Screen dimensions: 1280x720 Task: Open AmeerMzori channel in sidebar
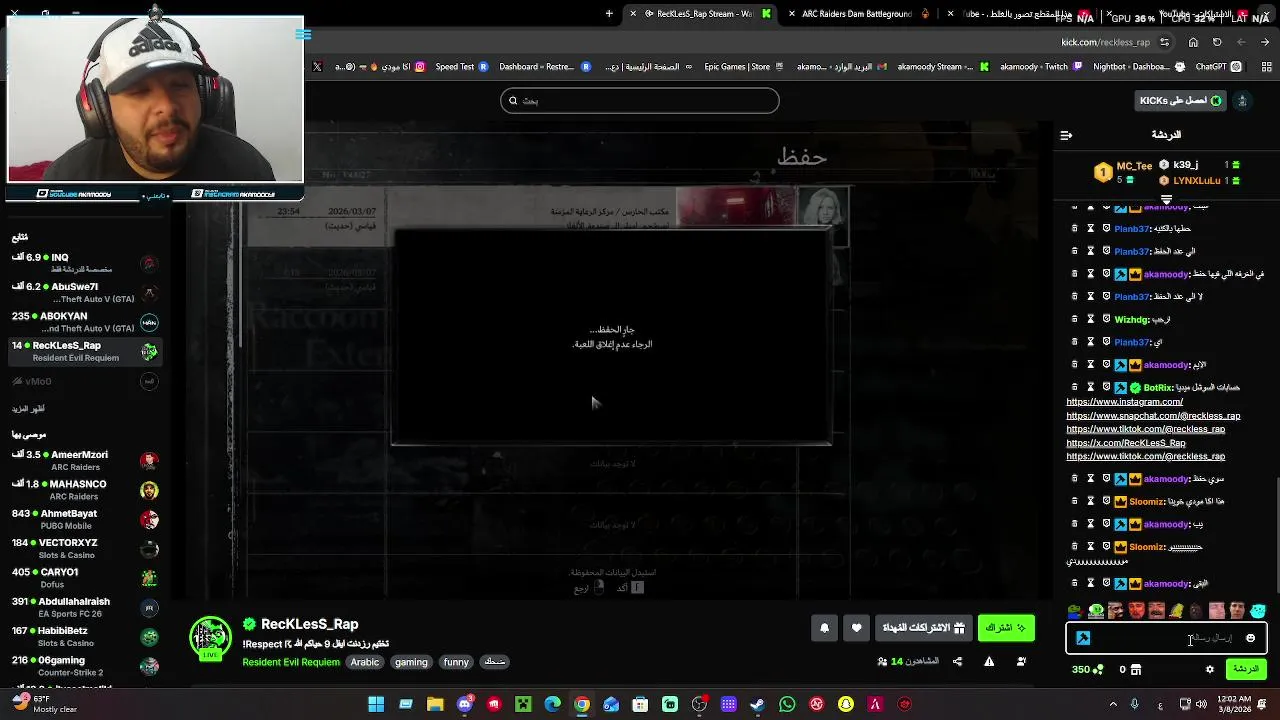(x=86, y=461)
